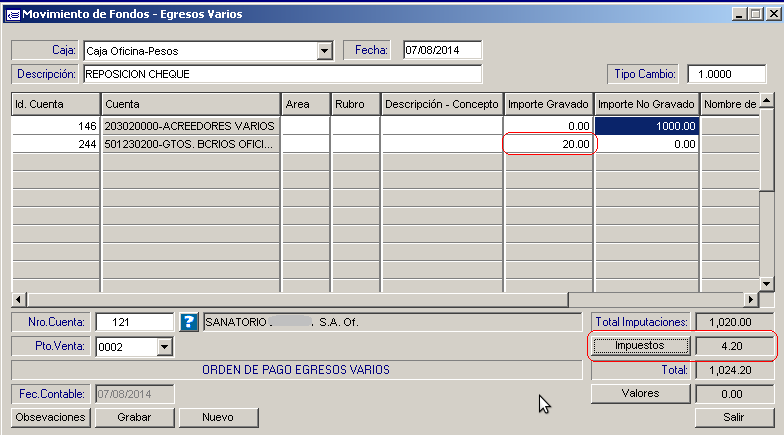The image size is (784, 435).
Task: Click the vertical scrollbar thumb
Action: 766,149
